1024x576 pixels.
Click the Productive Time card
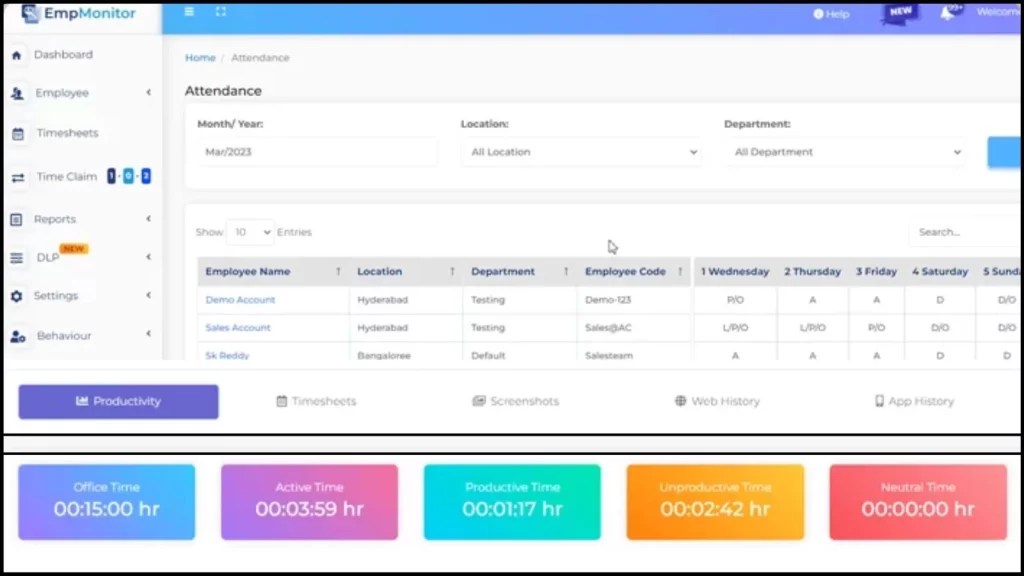(x=512, y=502)
